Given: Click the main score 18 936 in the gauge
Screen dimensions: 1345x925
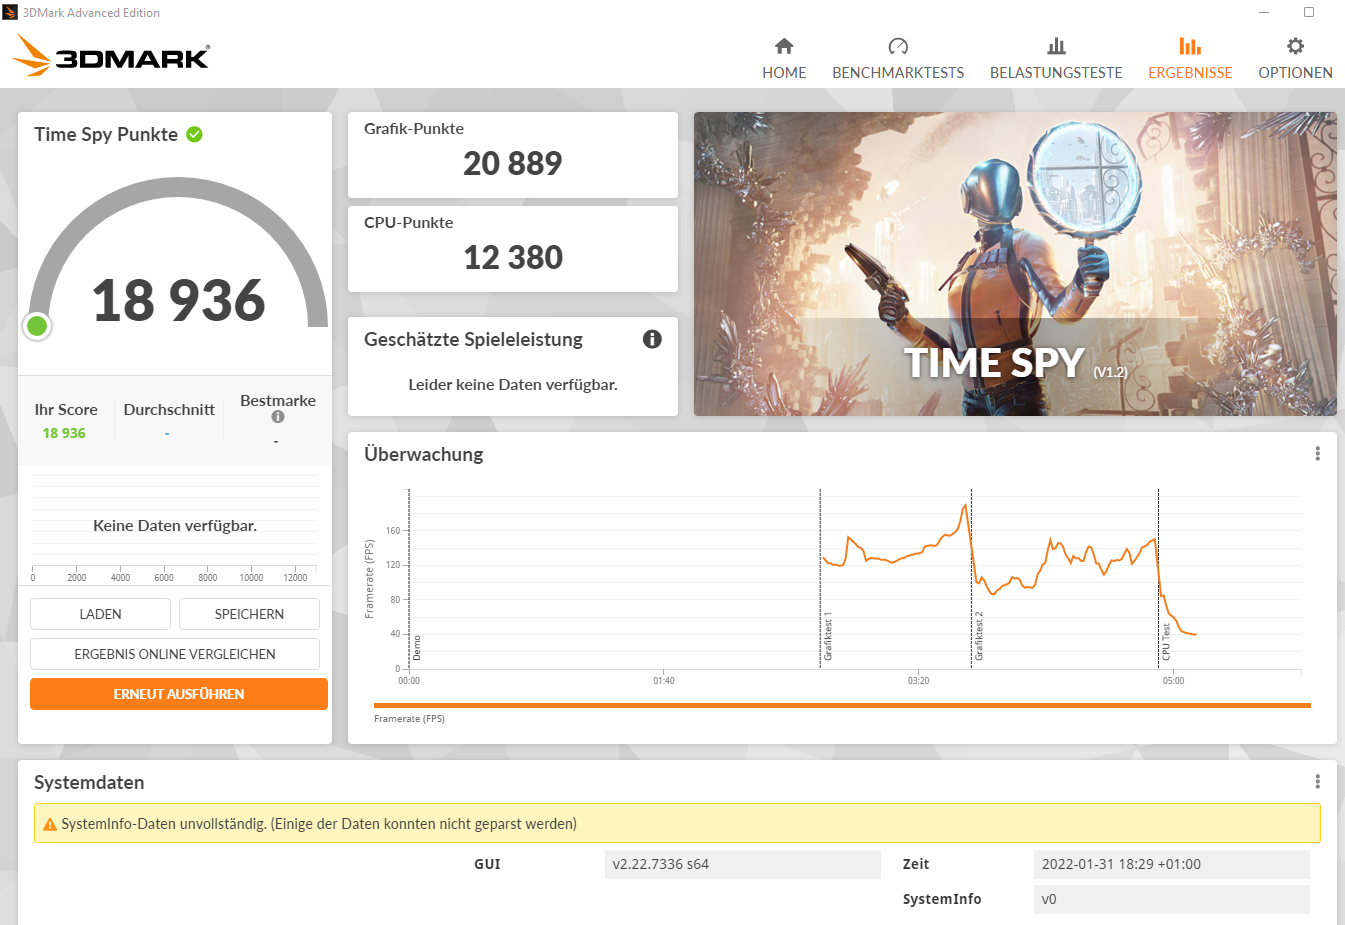Looking at the screenshot, I should tap(179, 300).
